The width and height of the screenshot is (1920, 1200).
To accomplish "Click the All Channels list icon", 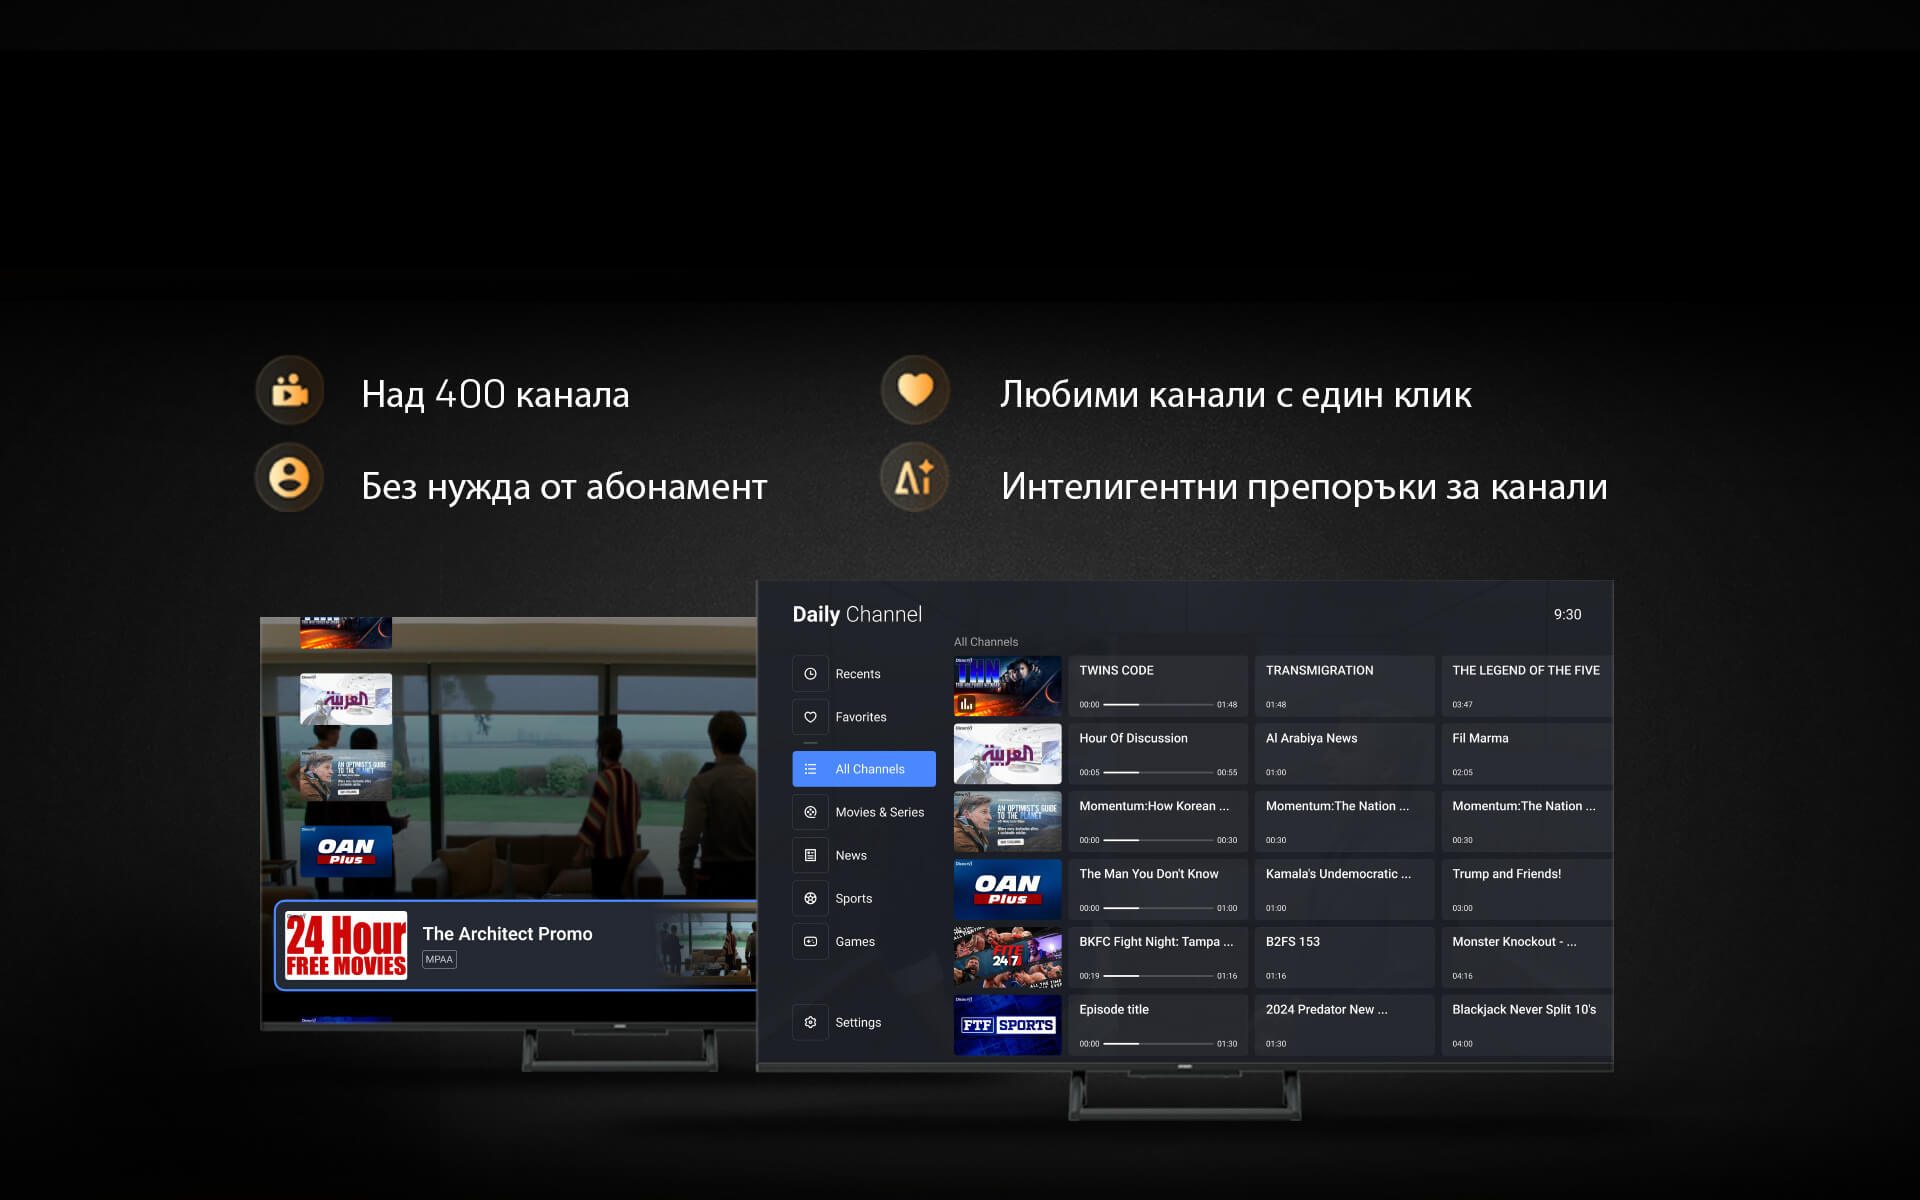I will coord(810,769).
